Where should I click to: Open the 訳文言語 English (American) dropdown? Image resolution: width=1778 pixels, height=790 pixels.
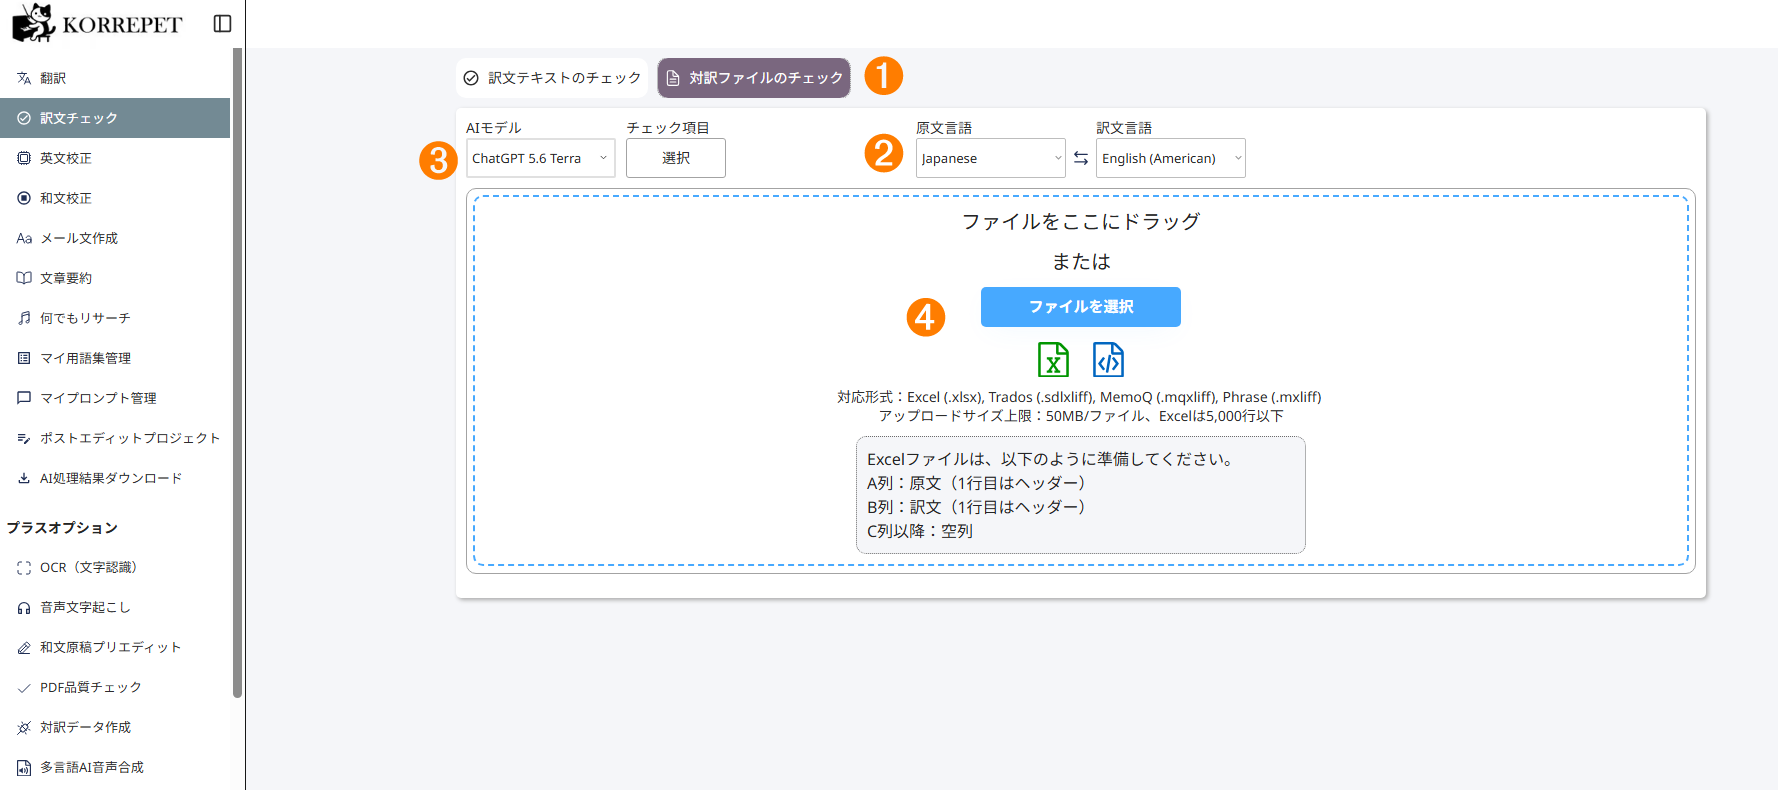tap(1171, 158)
